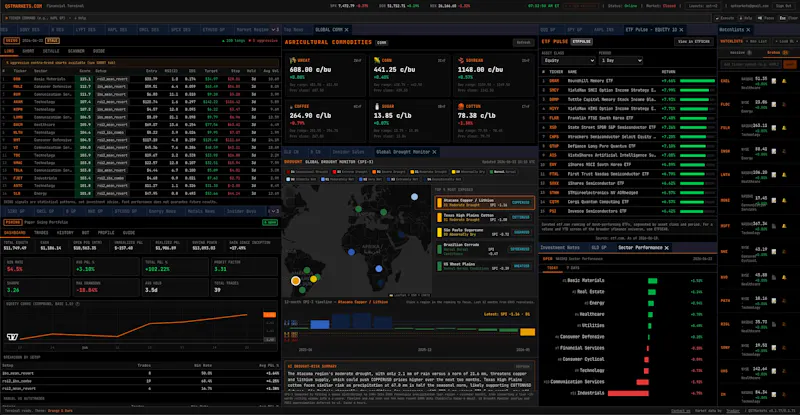Click the Cotton commodity icon
This screenshot has height=415, width=800.
tap(461, 107)
